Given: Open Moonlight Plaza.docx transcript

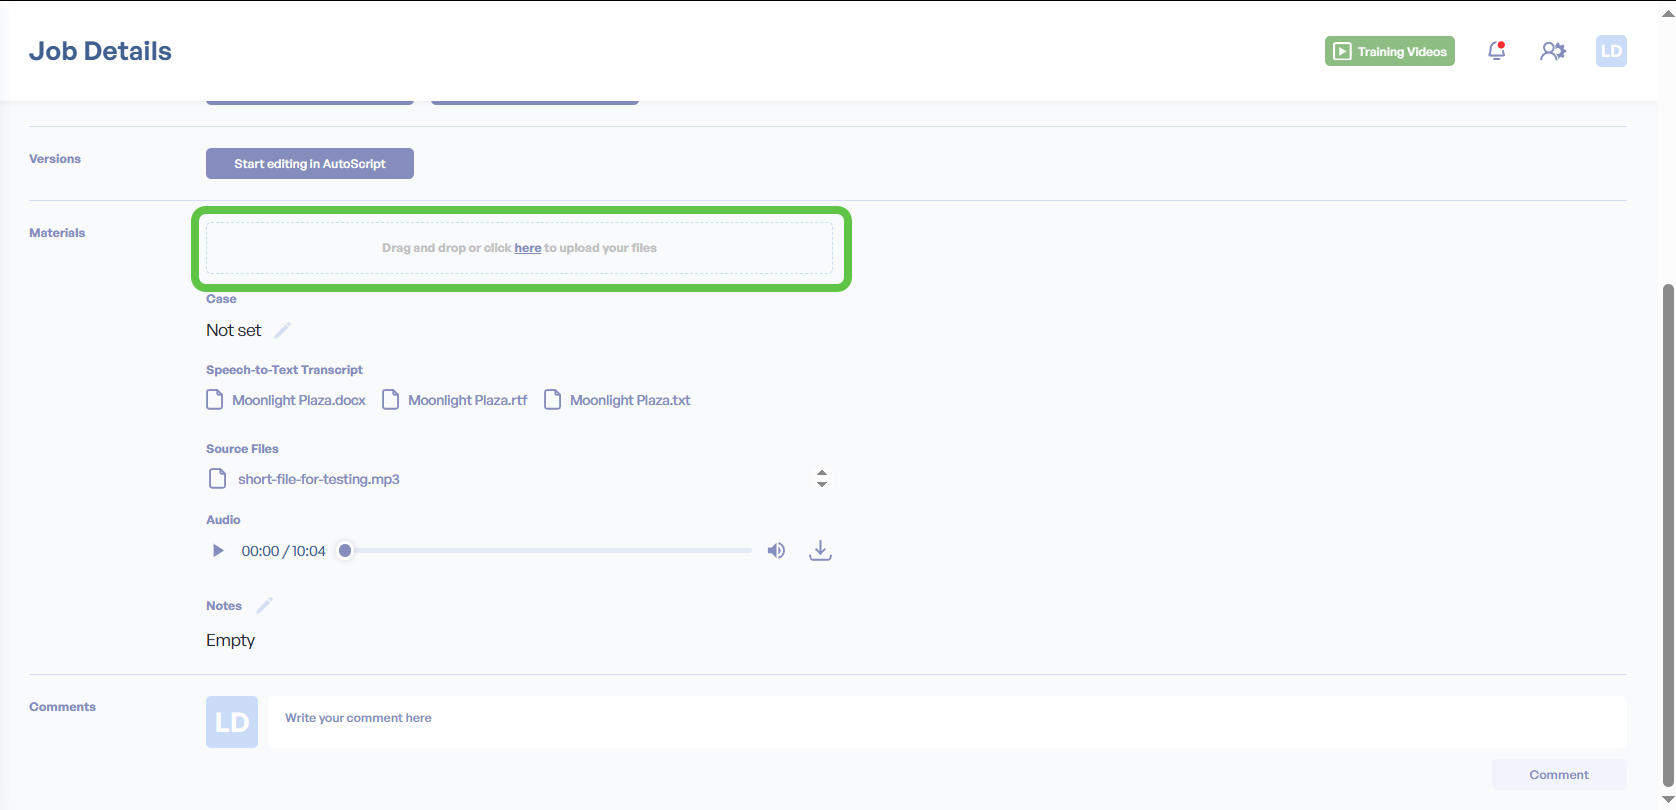Looking at the screenshot, I should tap(298, 400).
